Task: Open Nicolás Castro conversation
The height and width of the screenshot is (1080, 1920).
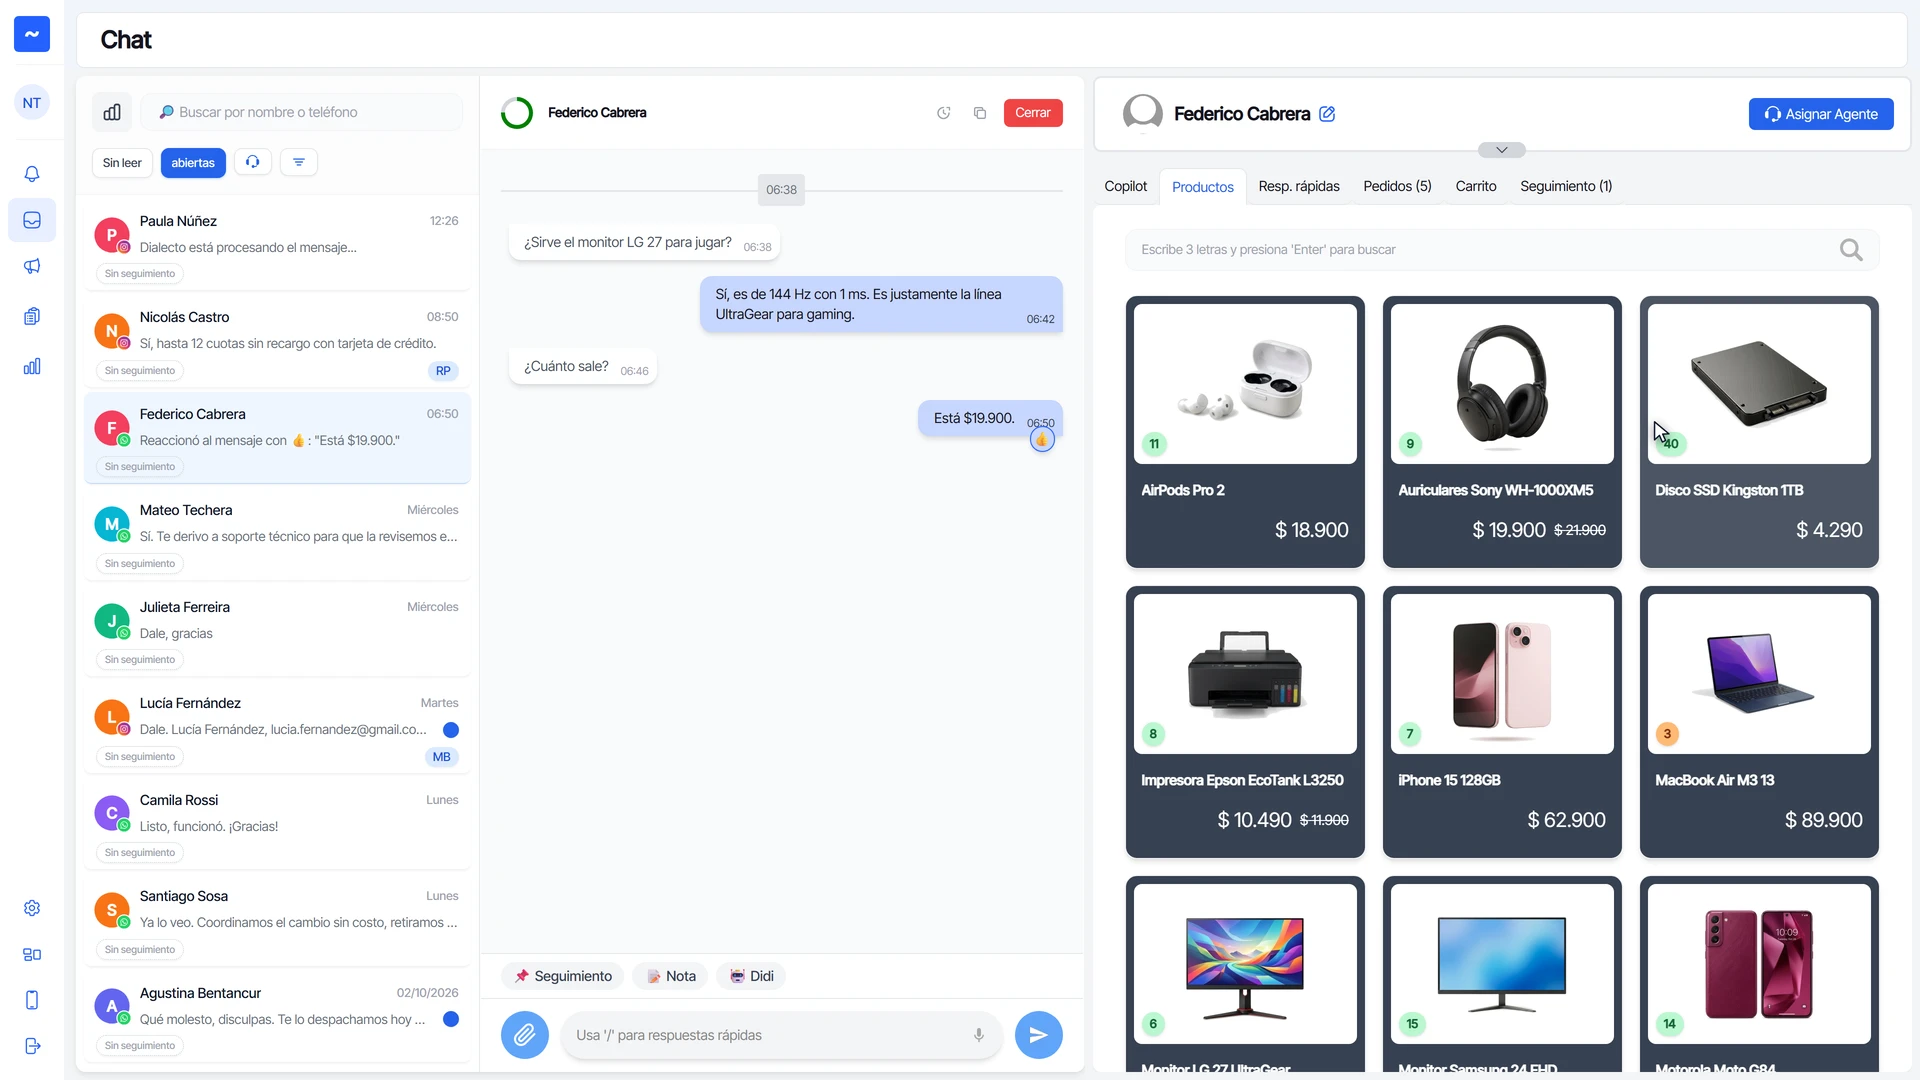Action: [x=277, y=342]
